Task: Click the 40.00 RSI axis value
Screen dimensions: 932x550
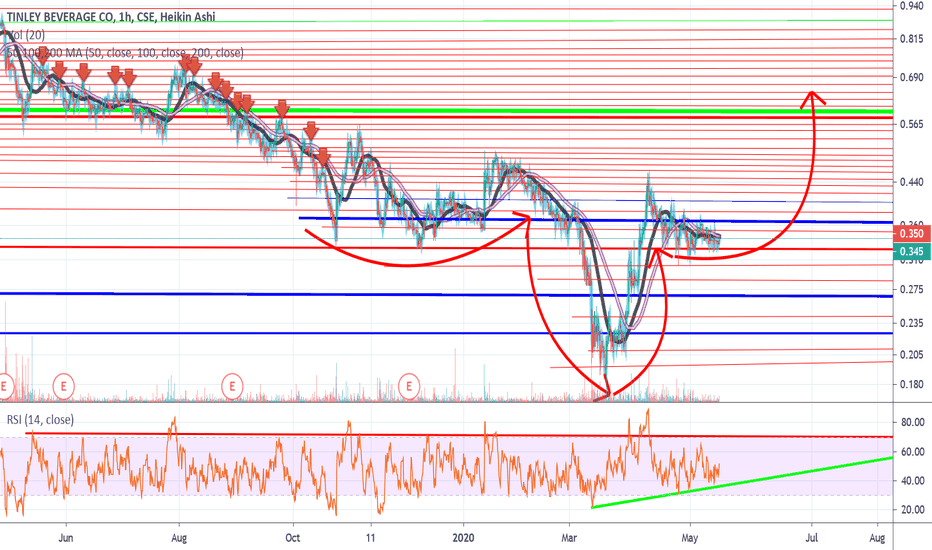Action: tap(912, 480)
